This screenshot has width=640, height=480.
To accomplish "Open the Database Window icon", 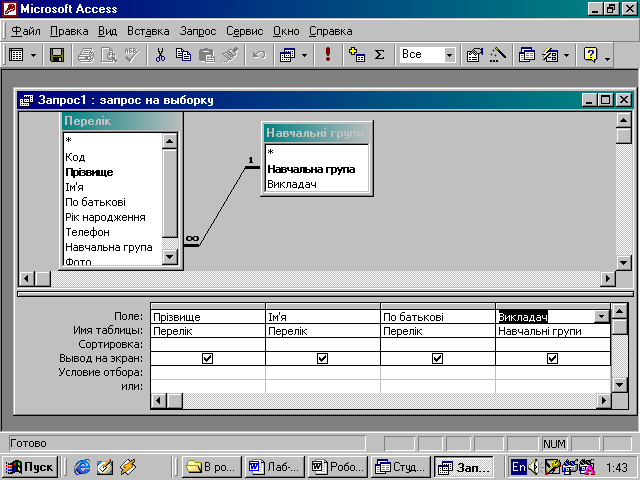I will pos(527,55).
